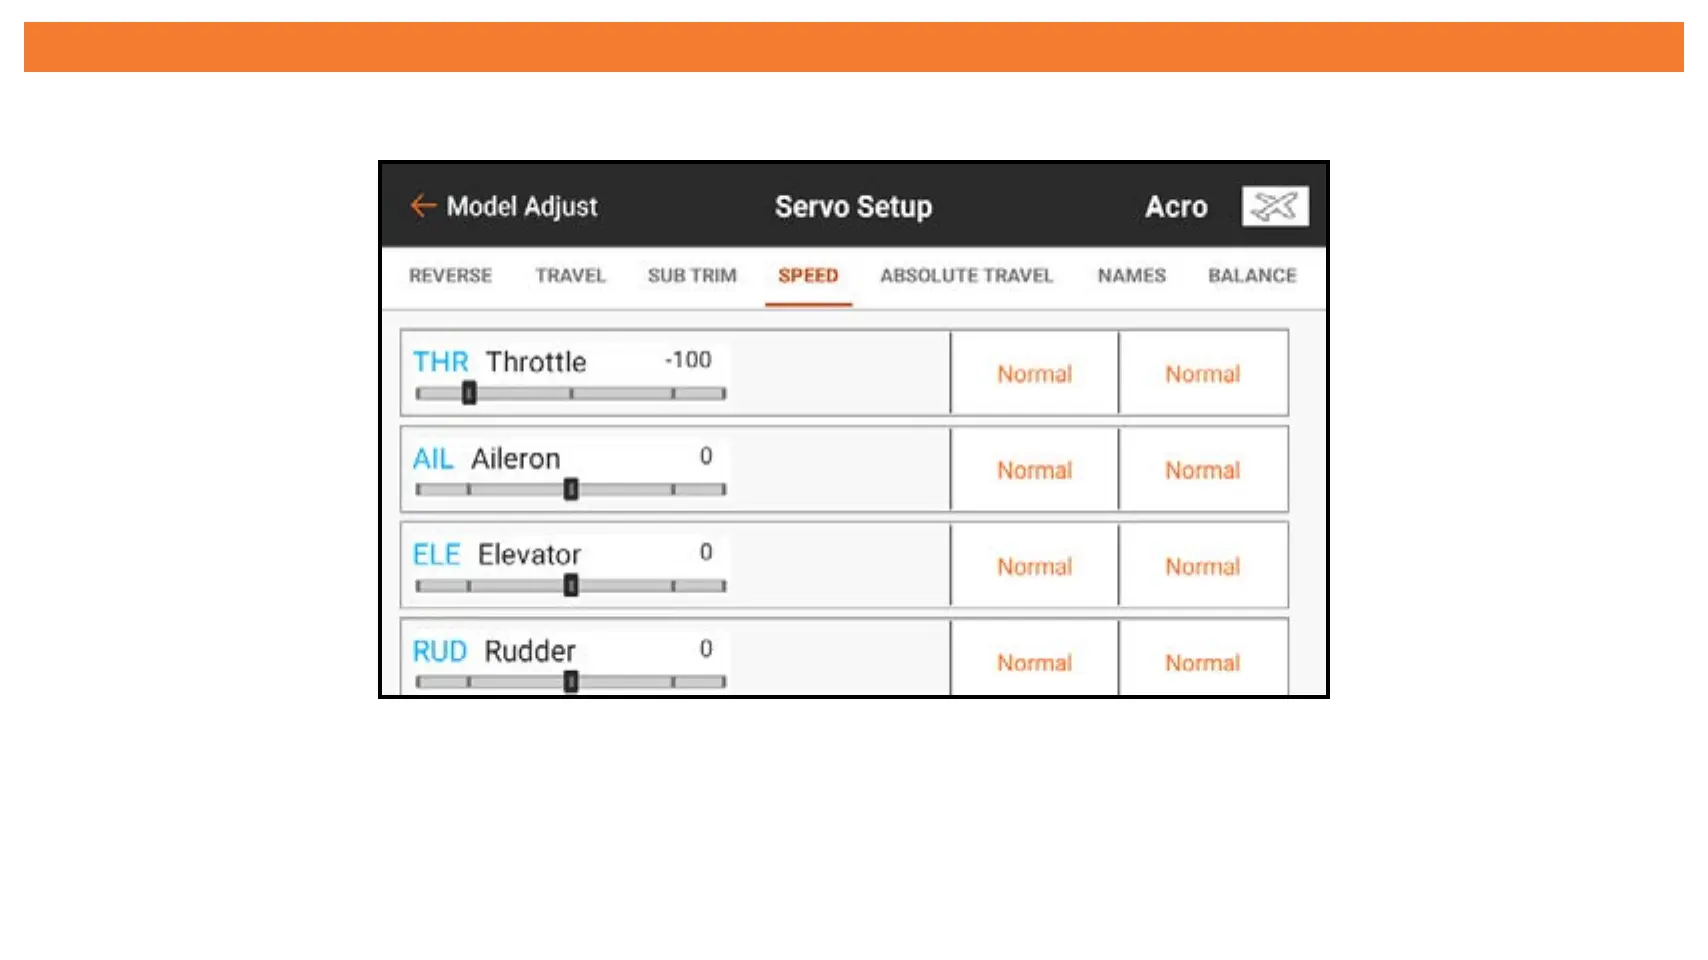Click Throttle second Normal speed box

coord(1203,373)
